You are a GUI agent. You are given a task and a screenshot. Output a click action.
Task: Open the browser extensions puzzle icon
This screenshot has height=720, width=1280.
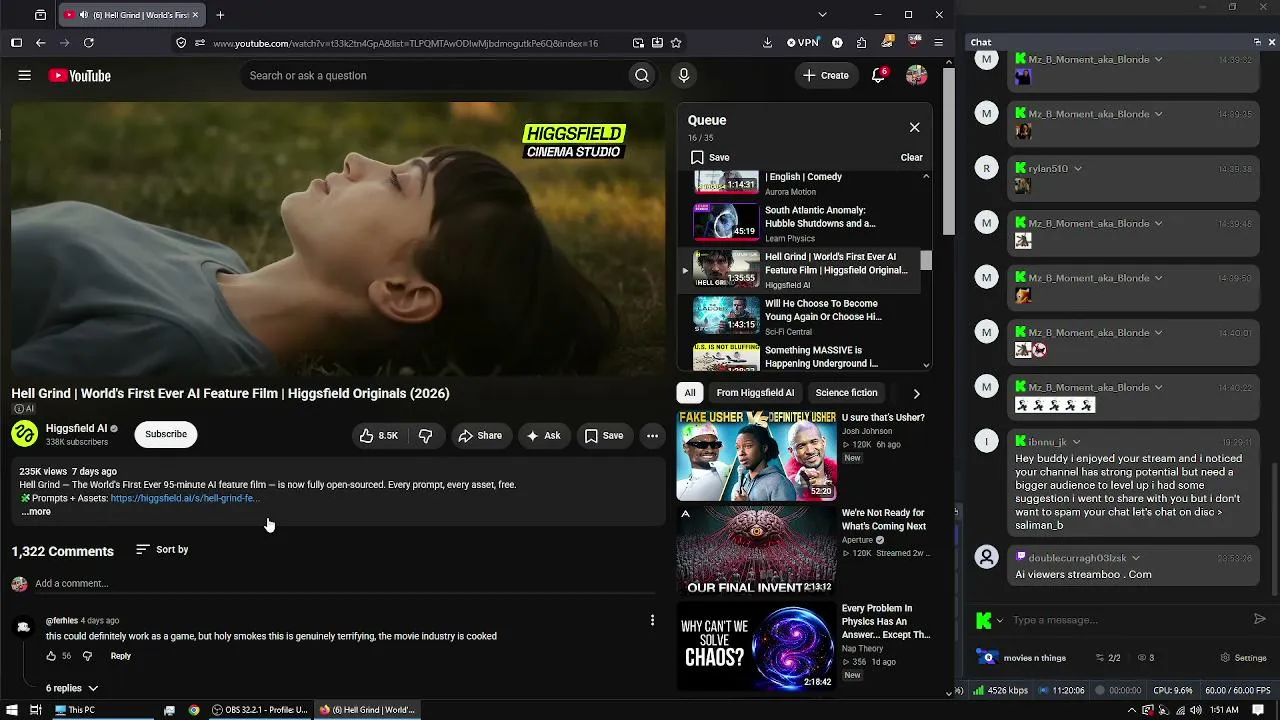coord(861,43)
